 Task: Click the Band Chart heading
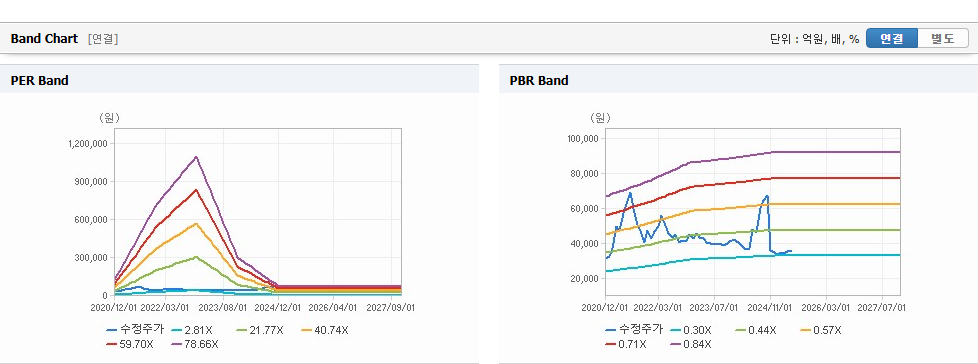[44, 39]
